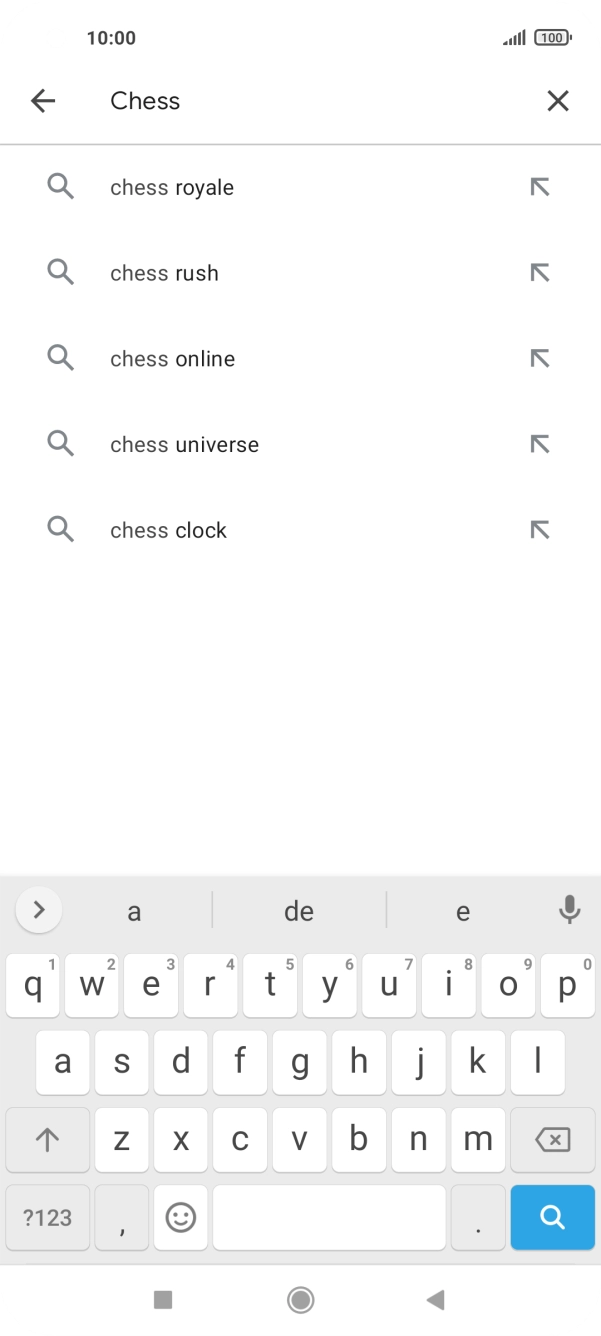Tap the voice input microphone icon

point(569,910)
